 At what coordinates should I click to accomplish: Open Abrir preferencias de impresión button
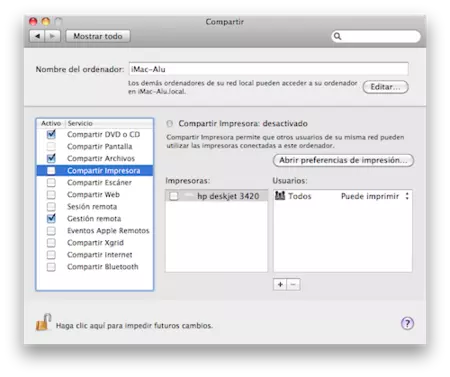click(343, 160)
